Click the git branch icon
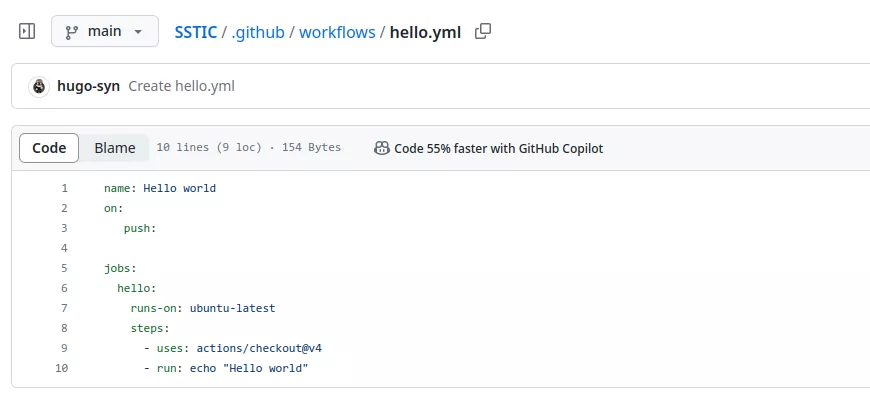The width and height of the screenshot is (870, 401). [72, 31]
